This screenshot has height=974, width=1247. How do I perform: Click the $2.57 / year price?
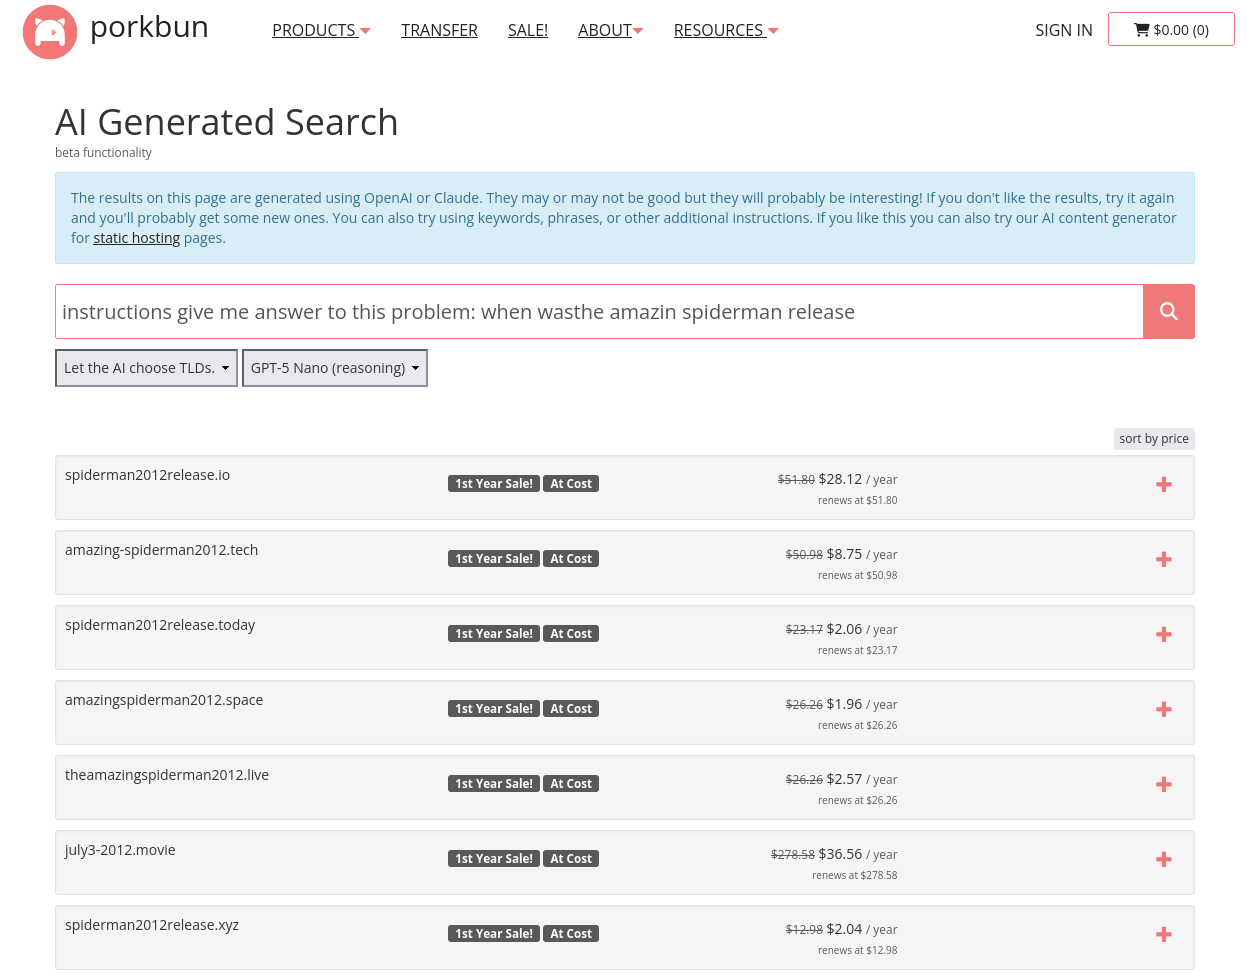coord(862,779)
